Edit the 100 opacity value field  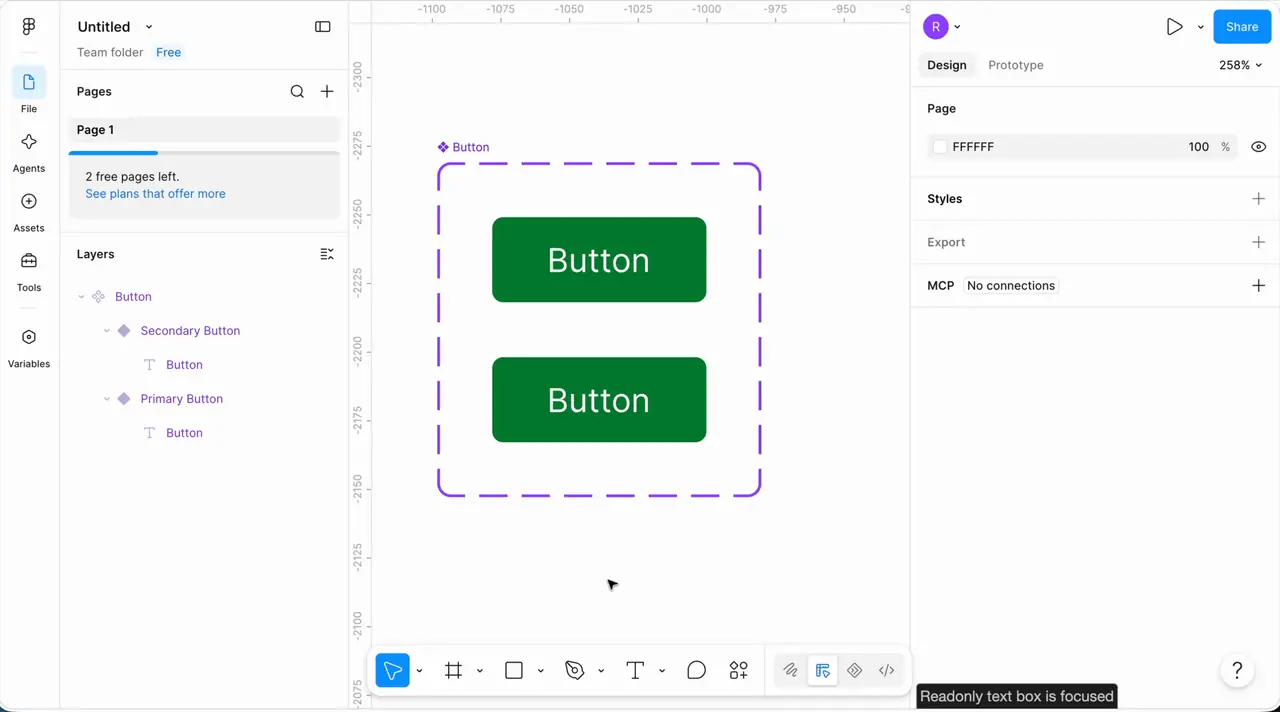(1198, 147)
